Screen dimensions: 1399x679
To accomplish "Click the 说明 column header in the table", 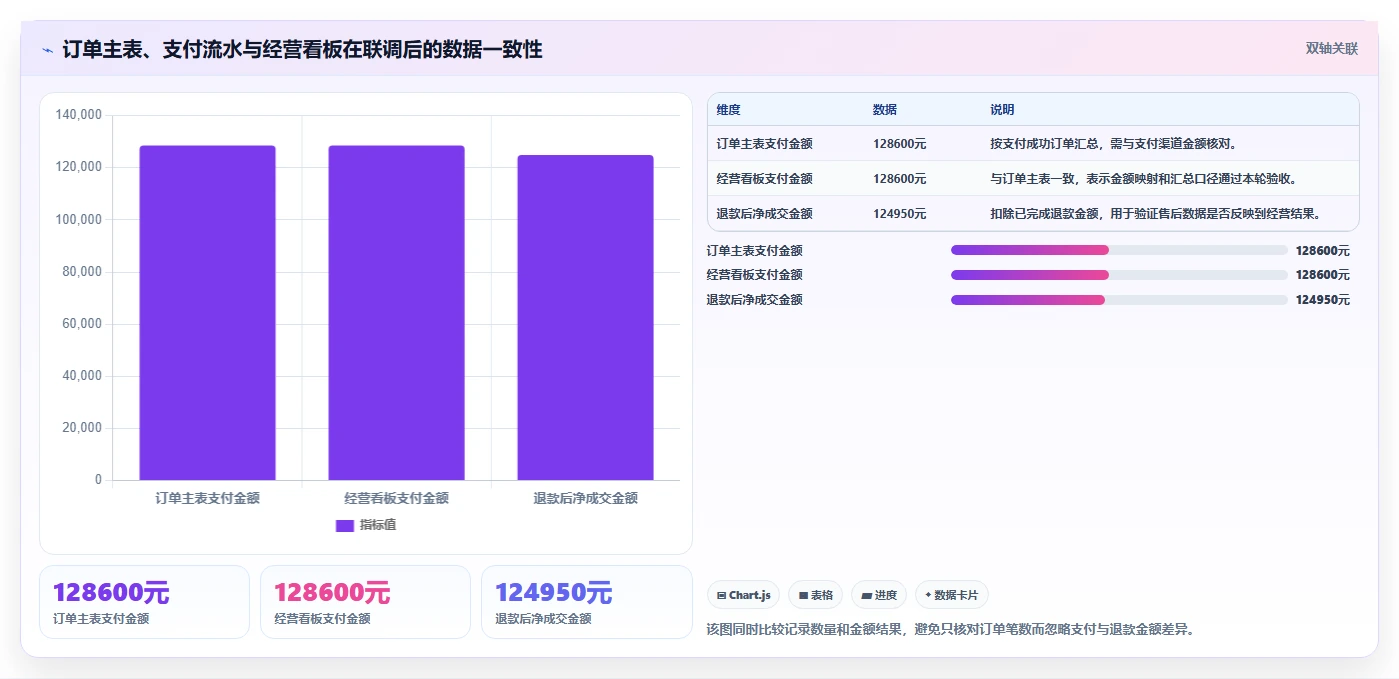I will (1002, 110).
